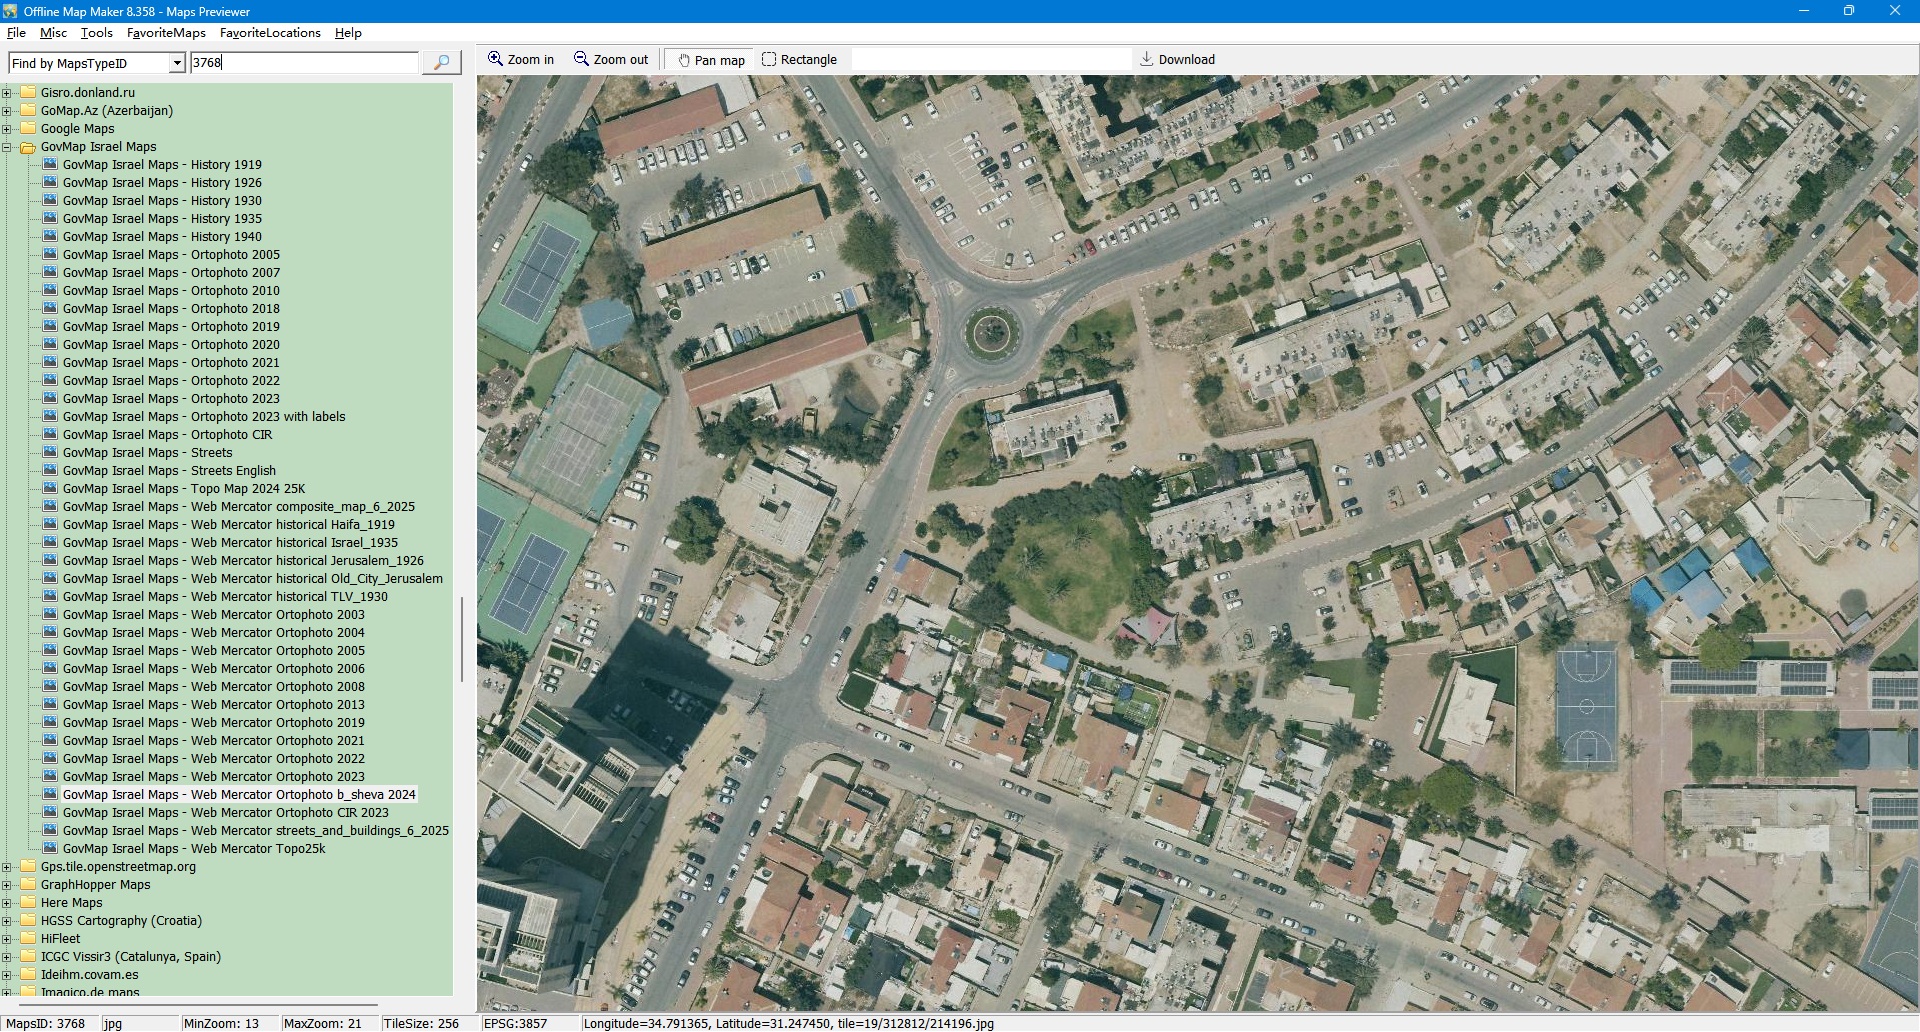
Task: Click the Zoom out tool
Action: pyautogui.click(x=611, y=59)
